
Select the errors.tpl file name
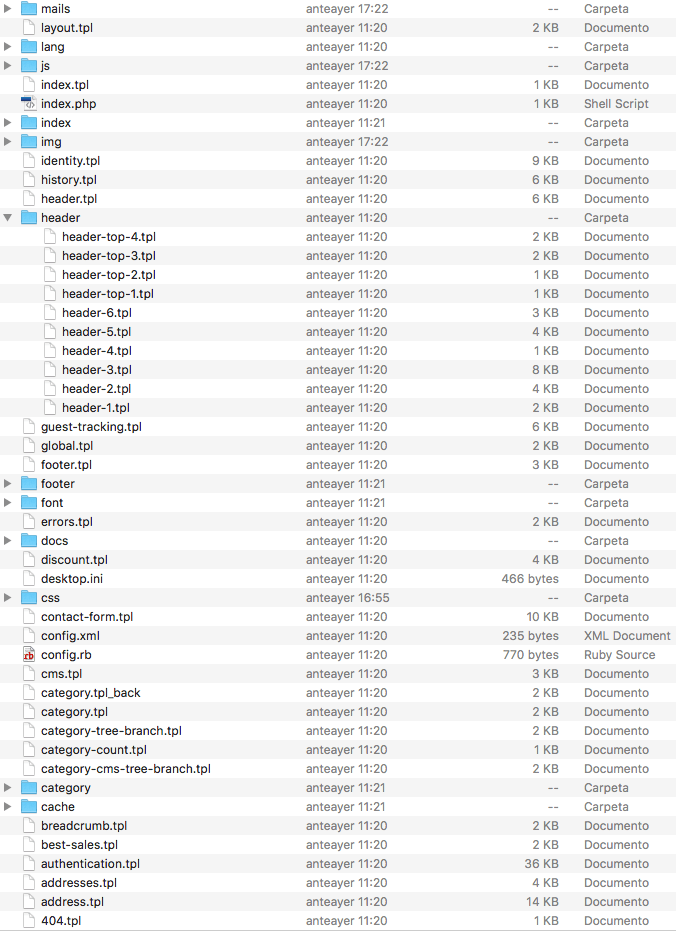[67, 522]
